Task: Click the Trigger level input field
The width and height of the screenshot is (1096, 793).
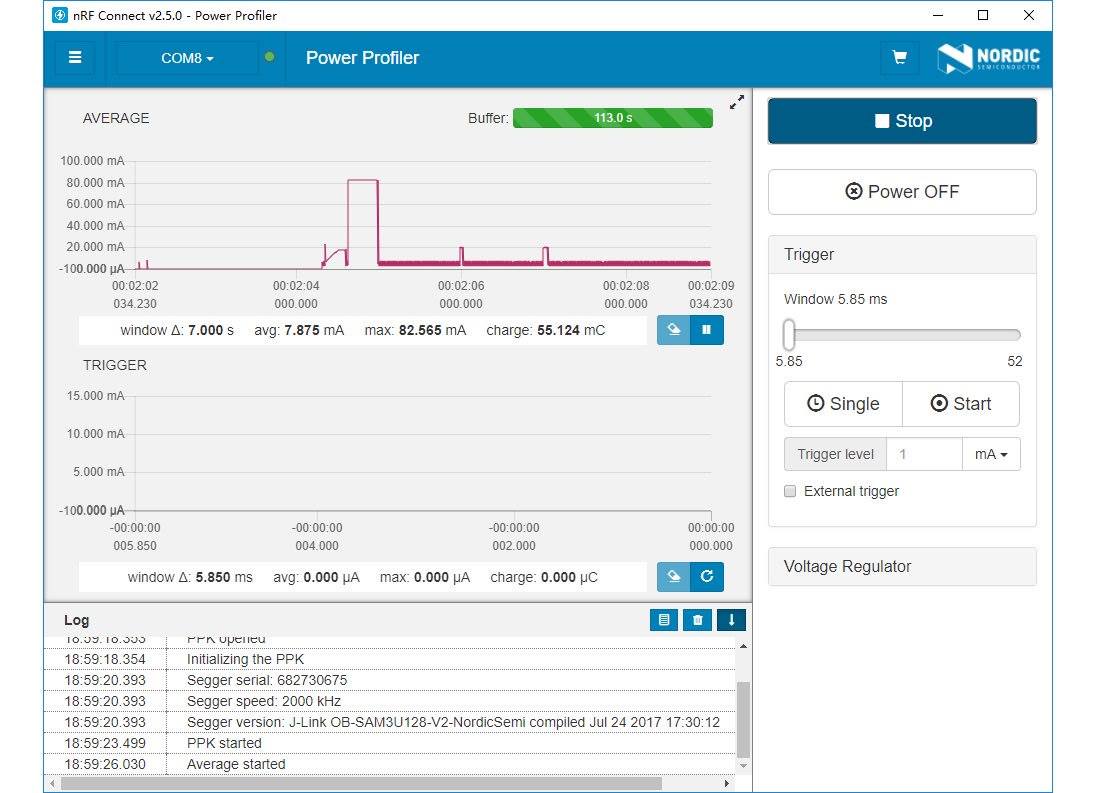Action: pyautogui.click(x=924, y=454)
